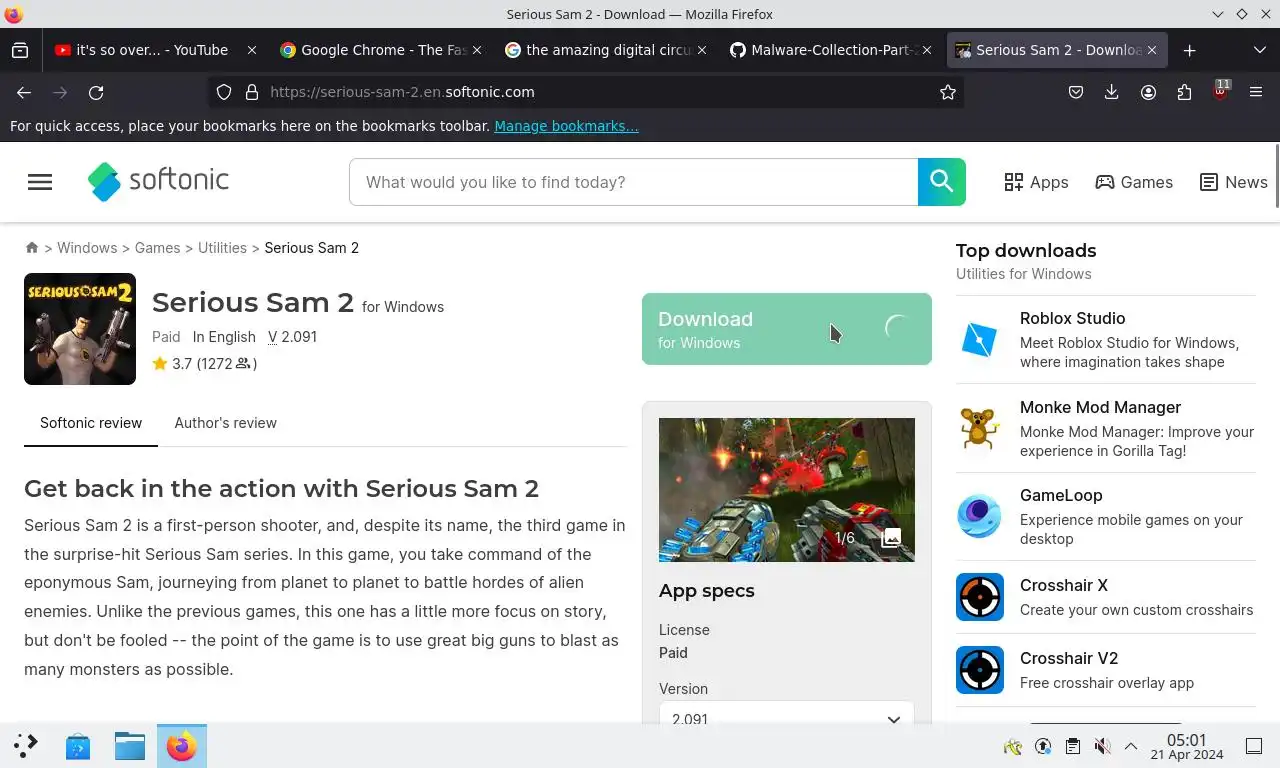This screenshot has width=1280, height=768.
Task: Open Firefox account icon
Action: click(x=1148, y=92)
